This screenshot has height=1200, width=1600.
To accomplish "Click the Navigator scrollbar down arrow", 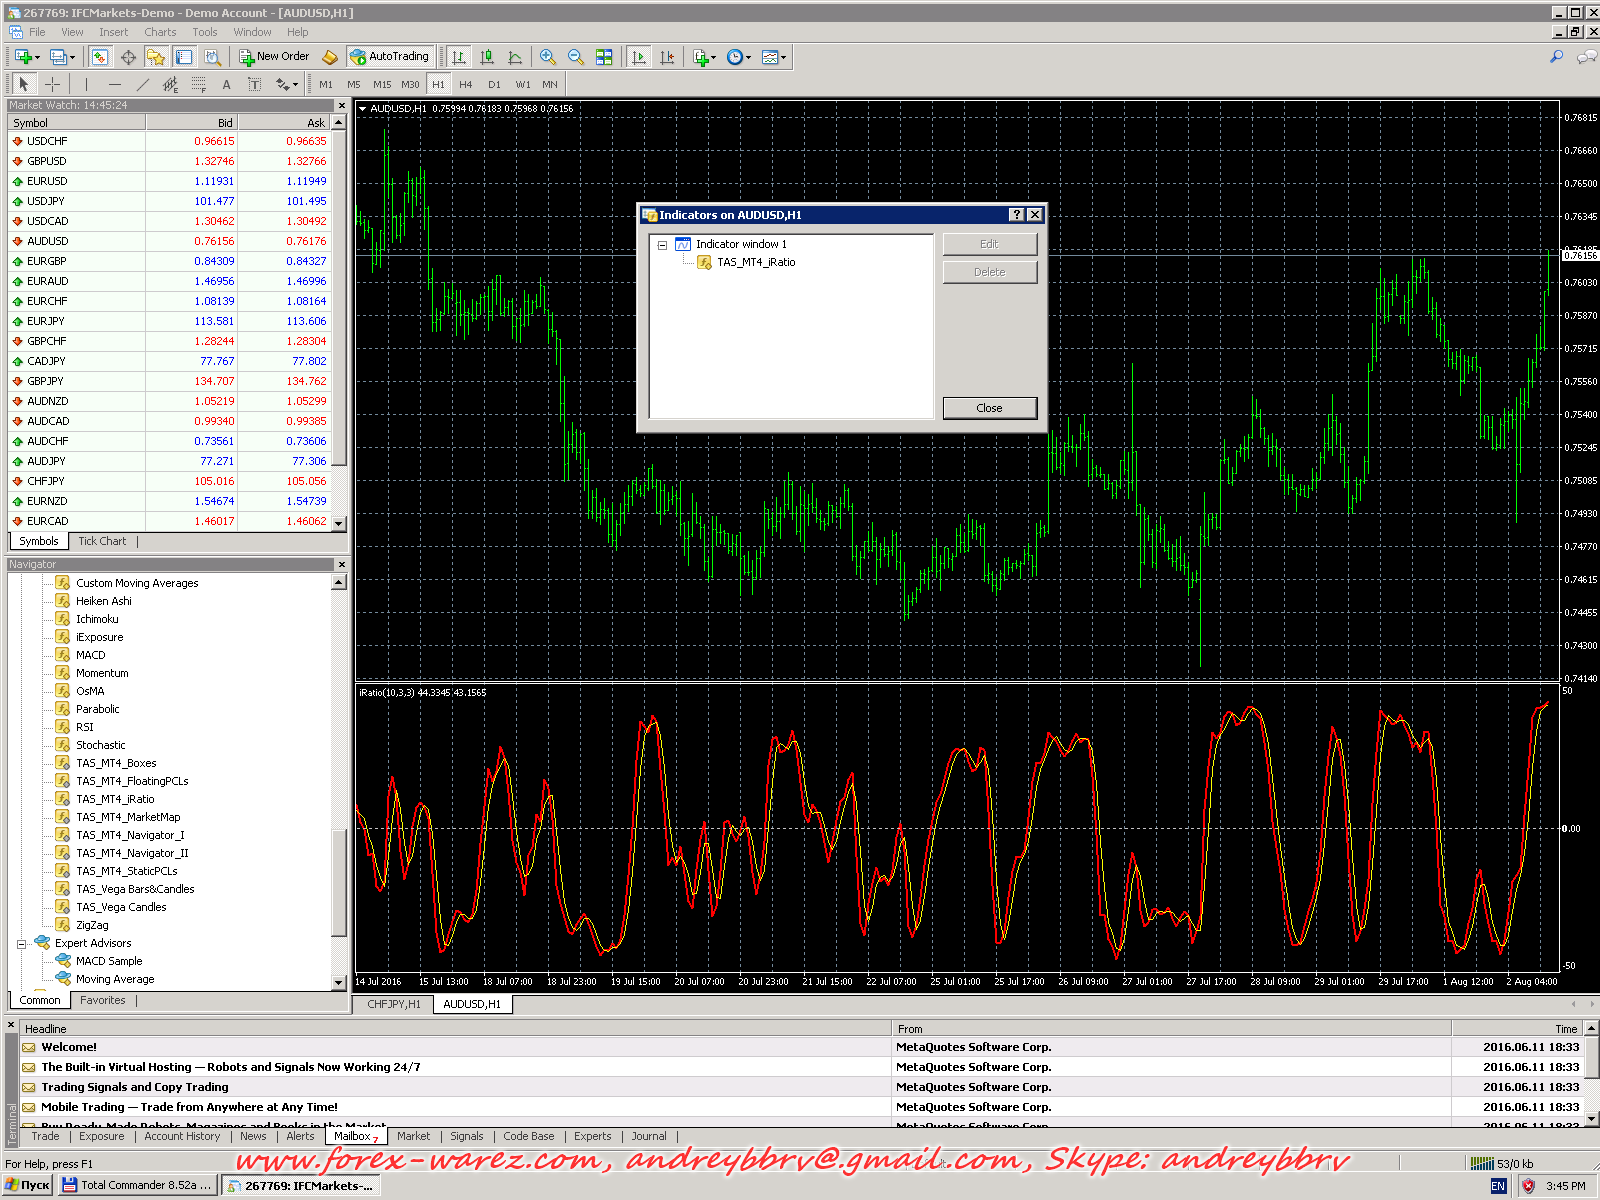I will click(339, 983).
